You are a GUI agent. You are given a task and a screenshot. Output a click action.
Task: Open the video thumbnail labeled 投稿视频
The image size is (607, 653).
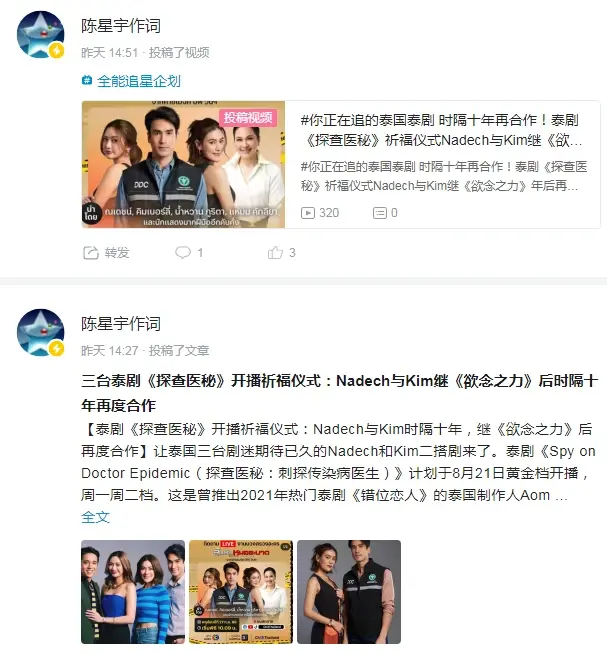(183, 164)
